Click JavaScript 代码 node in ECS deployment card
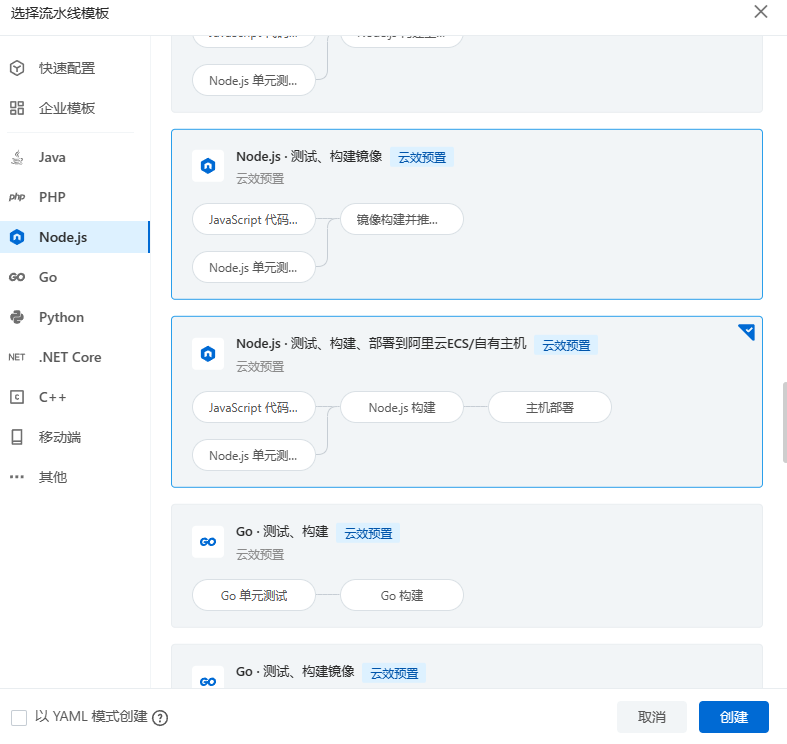 [253, 407]
